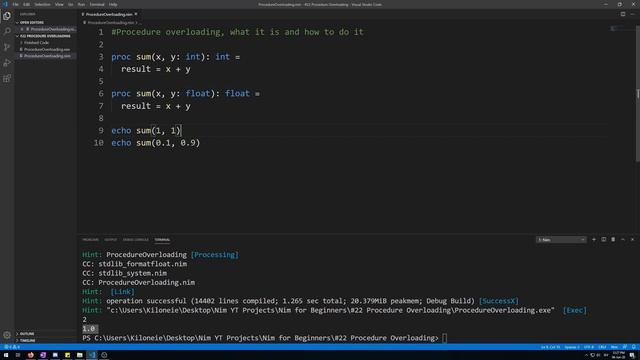Click the errors and warnings status indicator
Viewport: 640px width, 360px height.
click(12, 347)
